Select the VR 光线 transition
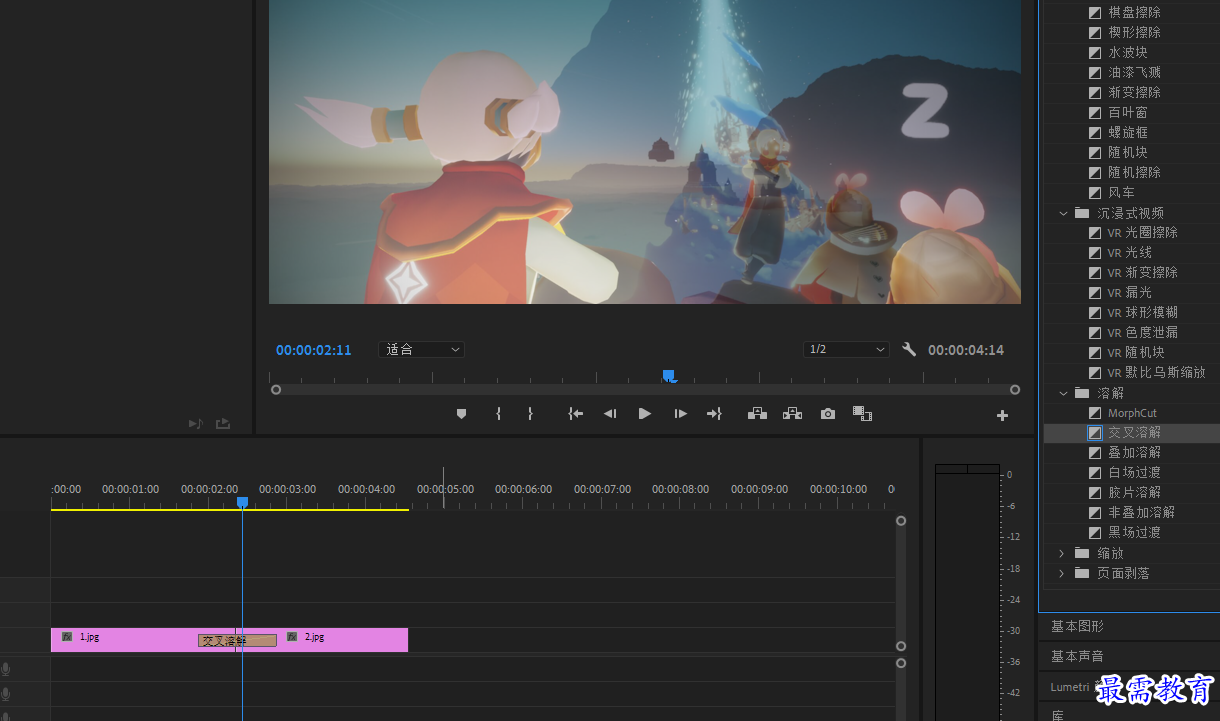 [1129, 252]
